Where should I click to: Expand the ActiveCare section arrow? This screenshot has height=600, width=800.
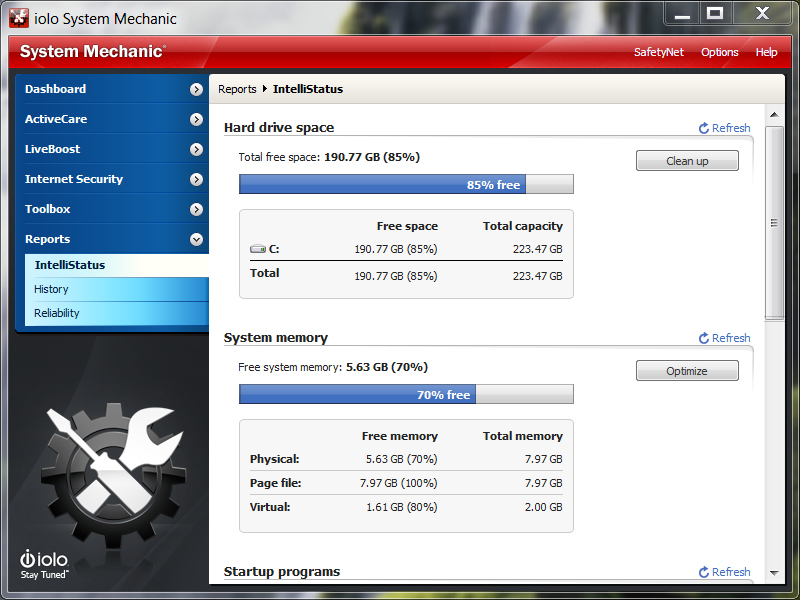(x=196, y=119)
